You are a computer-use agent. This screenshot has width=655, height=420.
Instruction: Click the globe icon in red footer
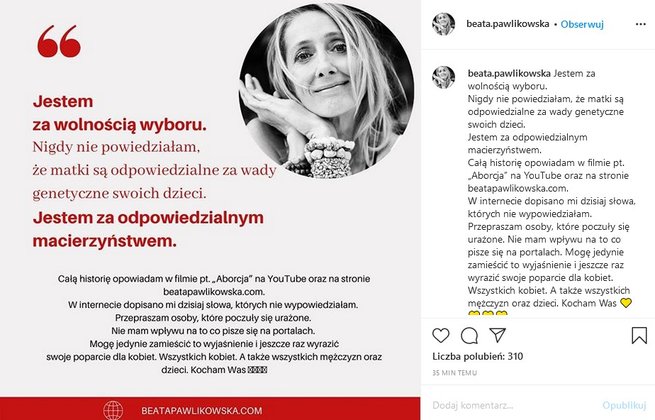click(113, 410)
